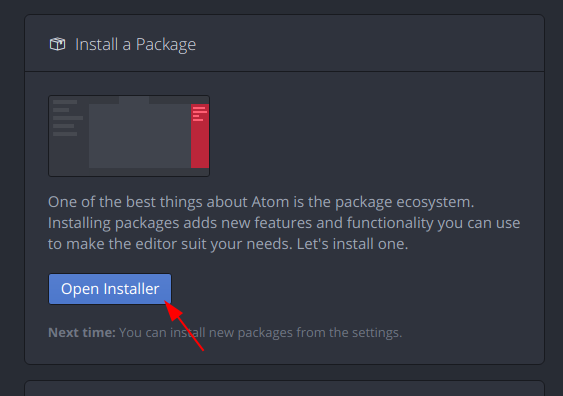Click the pink text lines on red panel
Image resolution: width=563 pixels, height=396 pixels.
[x=200, y=114]
